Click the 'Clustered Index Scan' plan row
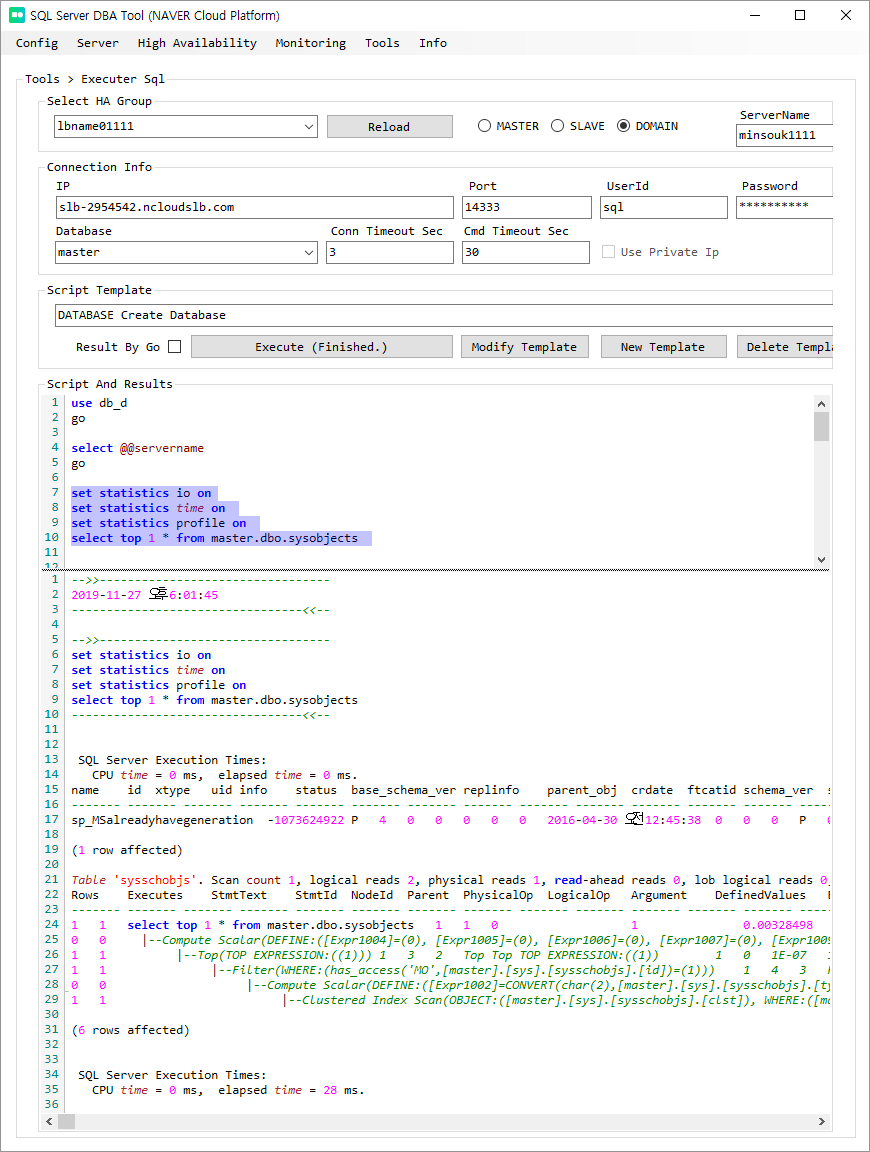The width and height of the screenshot is (870, 1152). coord(557,1000)
